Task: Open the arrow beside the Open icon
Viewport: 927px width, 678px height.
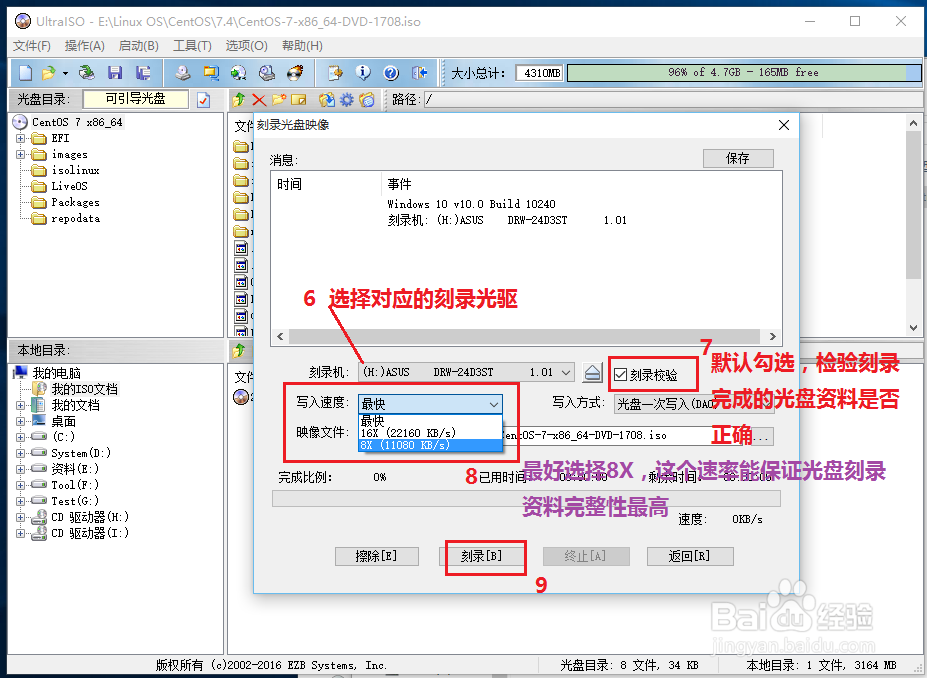Action: [65, 73]
